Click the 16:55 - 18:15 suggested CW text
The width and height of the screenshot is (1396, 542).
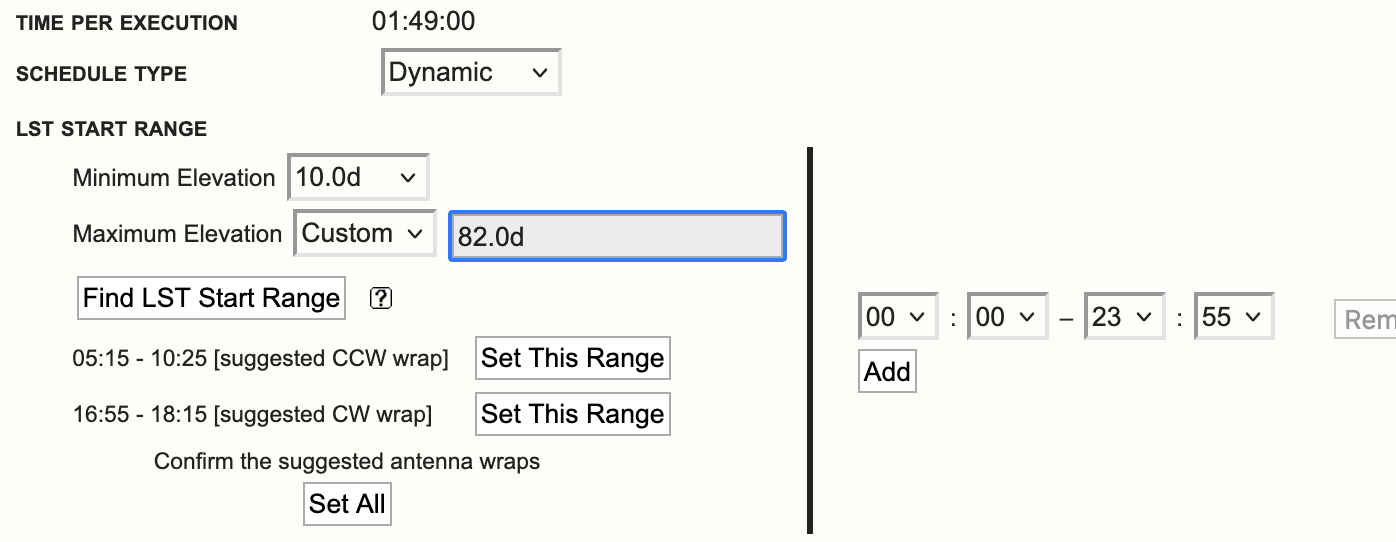pos(252,414)
